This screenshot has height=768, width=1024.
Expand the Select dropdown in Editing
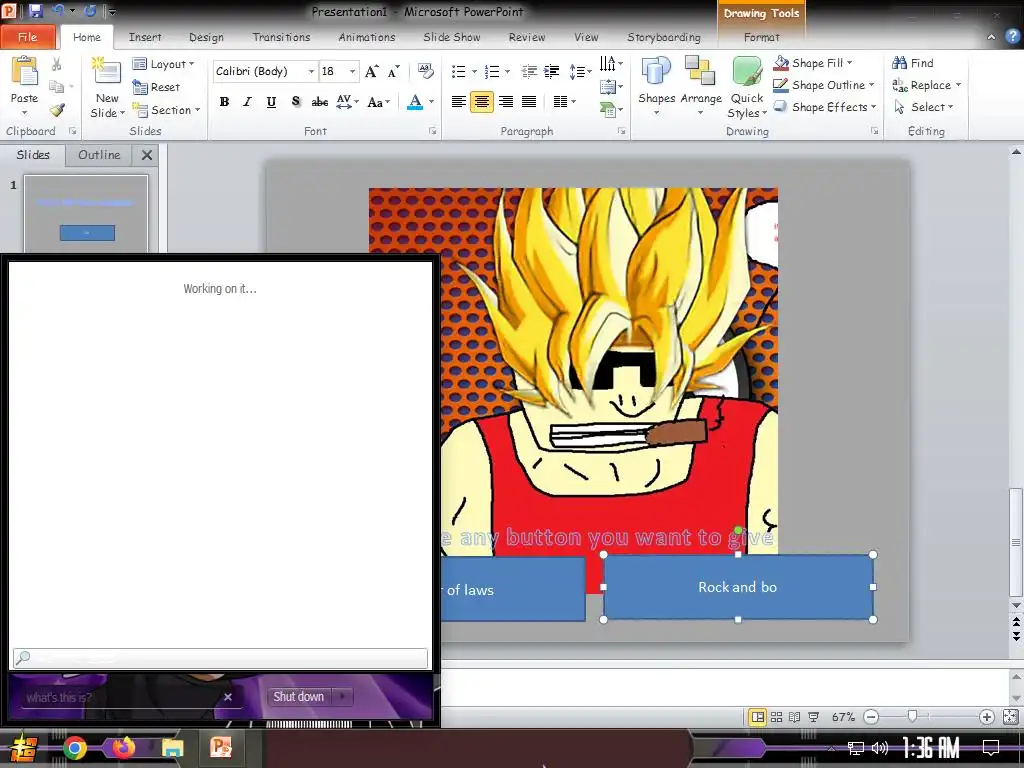pyautogui.click(x=924, y=107)
